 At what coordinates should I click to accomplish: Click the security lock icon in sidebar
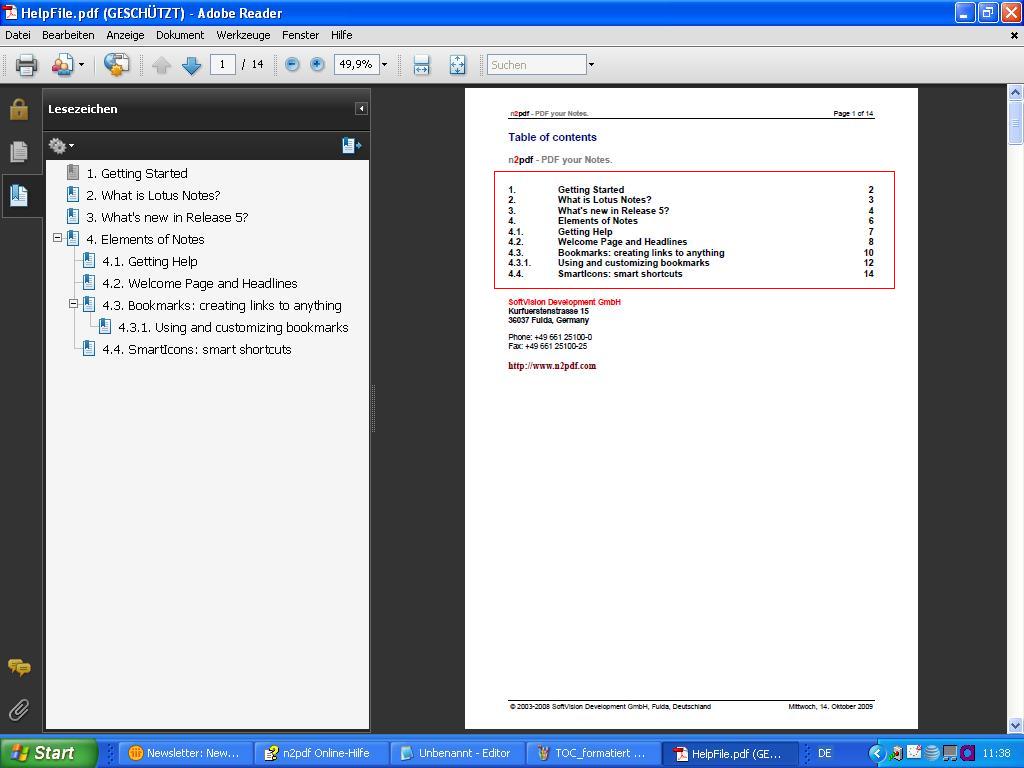19,109
